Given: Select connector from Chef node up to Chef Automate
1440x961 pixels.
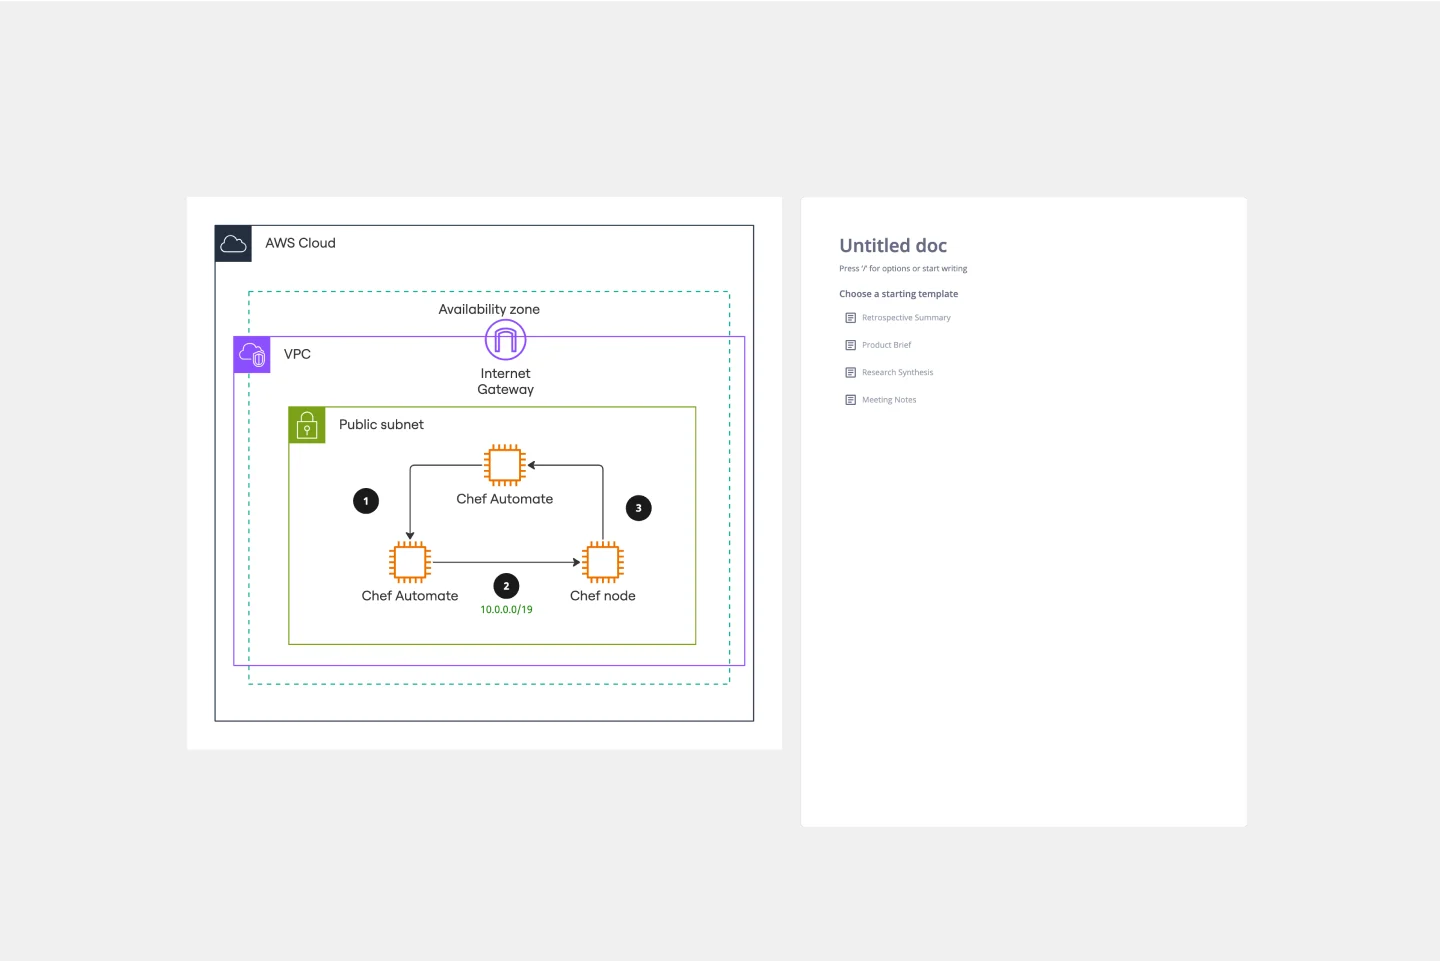Looking at the screenshot, I should [x=602, y=500].
